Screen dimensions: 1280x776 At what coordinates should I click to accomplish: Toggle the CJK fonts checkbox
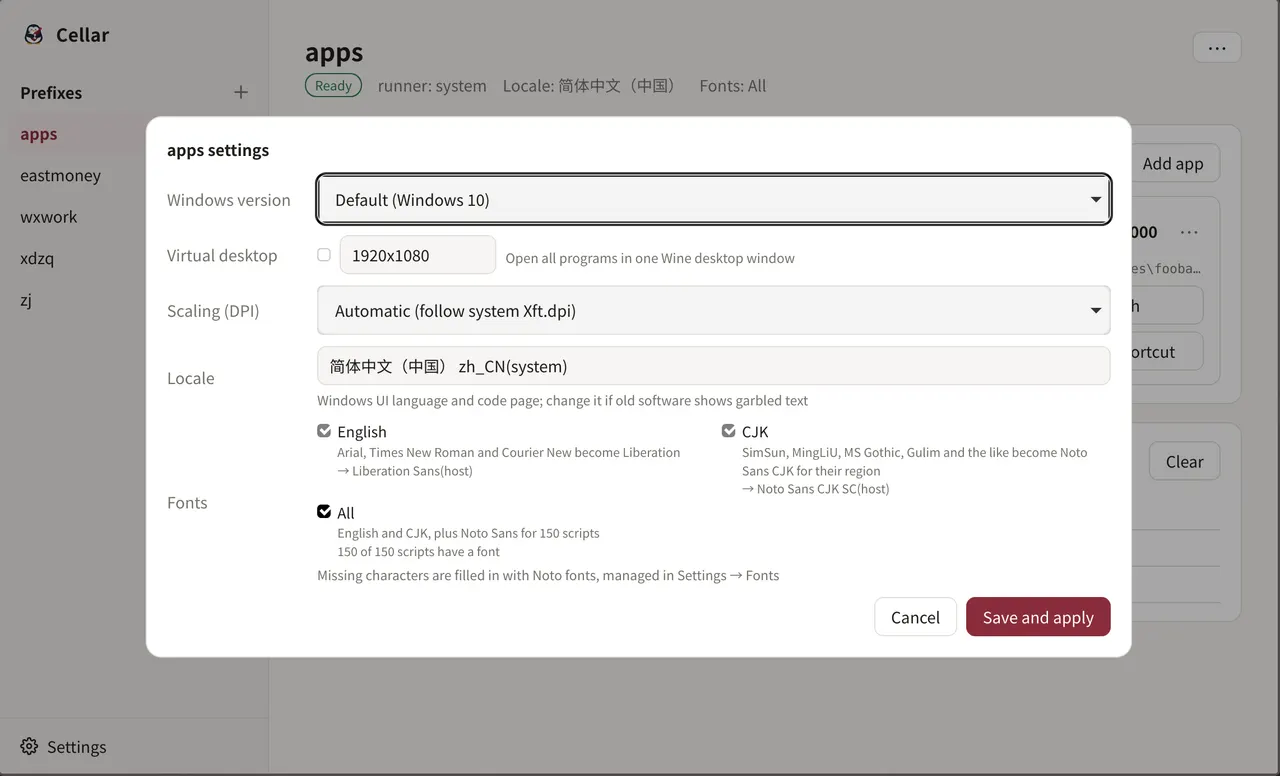(x=728, y=431)
